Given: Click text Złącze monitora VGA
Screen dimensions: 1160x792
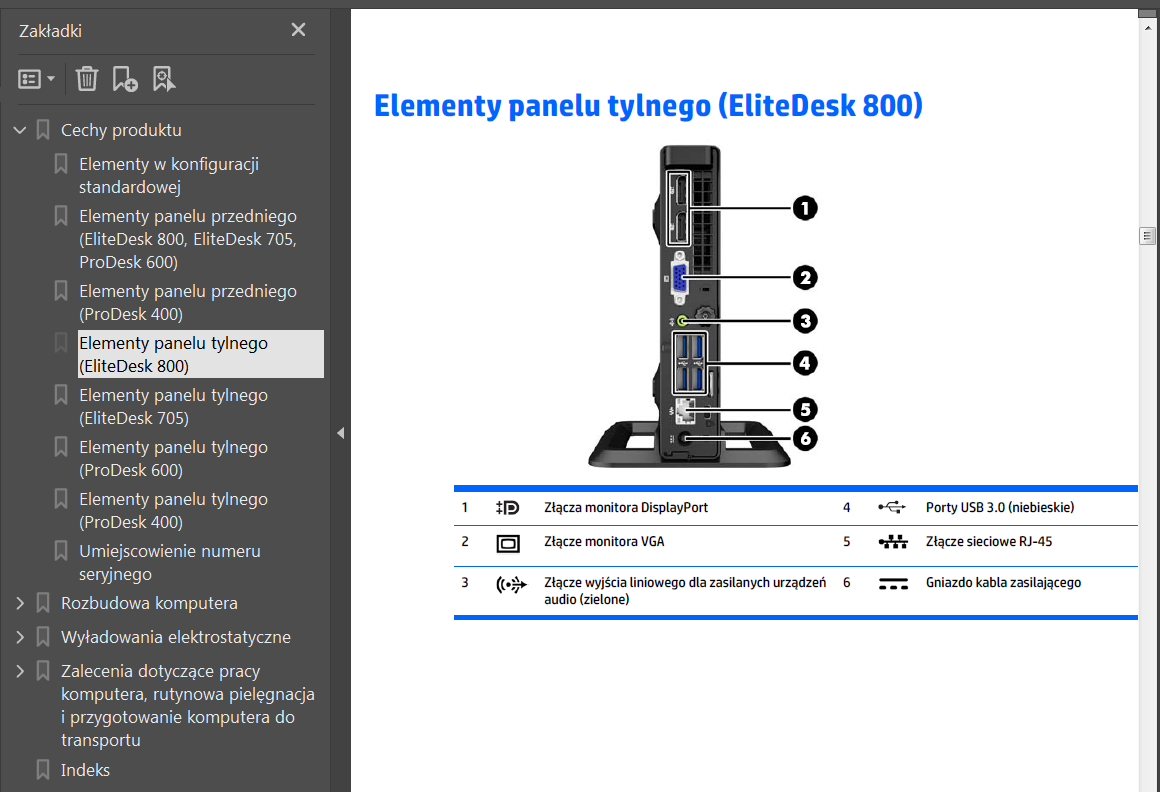Looking at the screenshot, I should click(604, 542).
